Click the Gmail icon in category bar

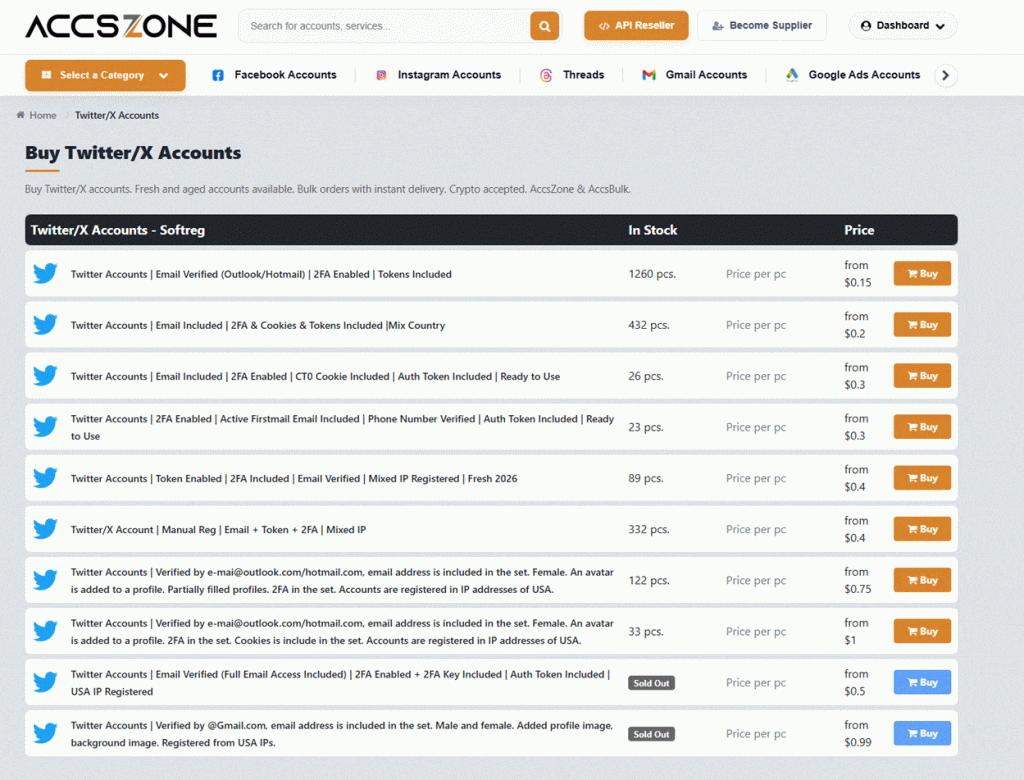tap(648, 75)
